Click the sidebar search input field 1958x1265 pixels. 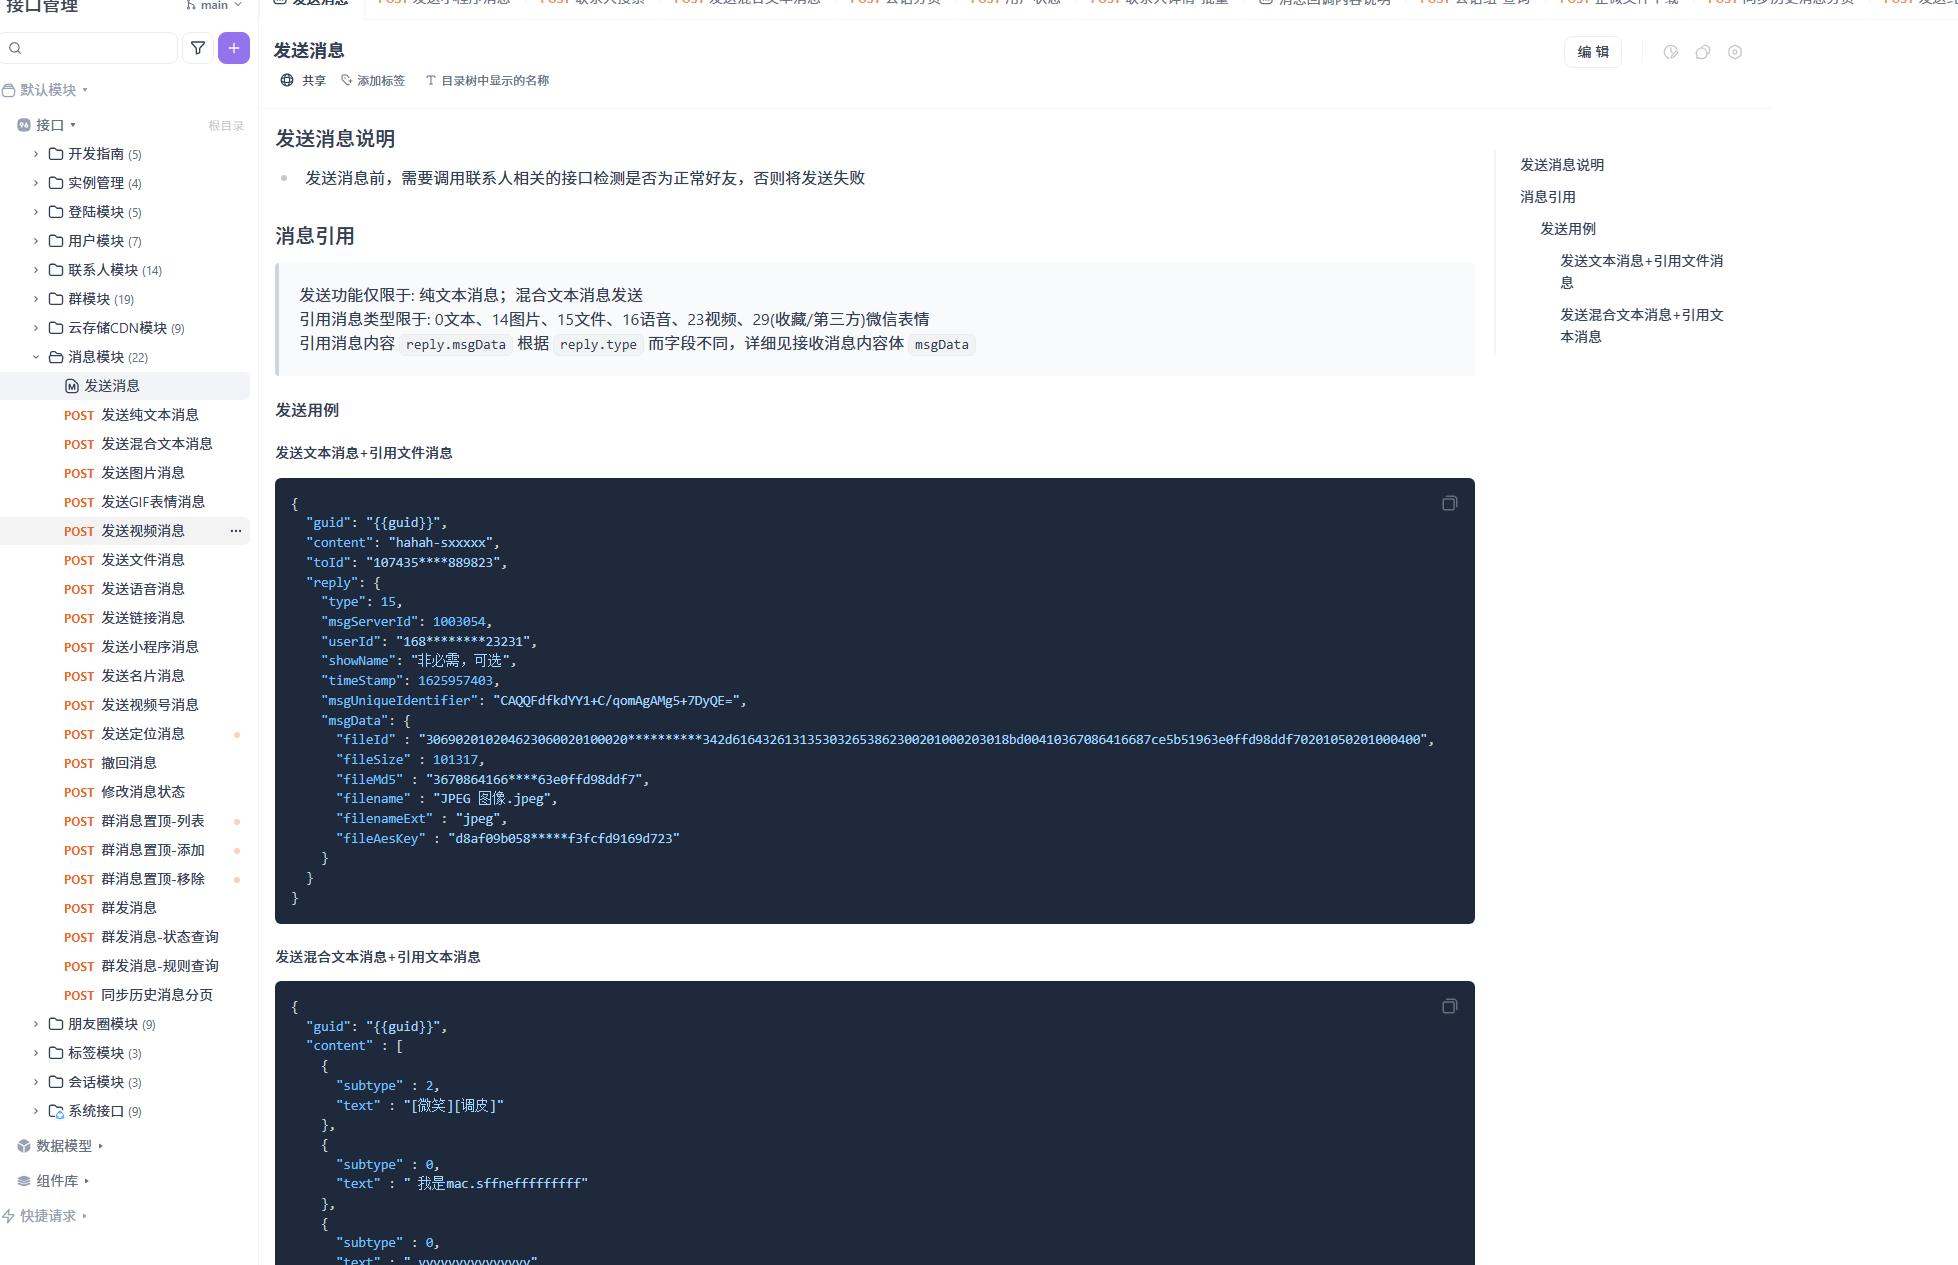click(x=95, y=48)
